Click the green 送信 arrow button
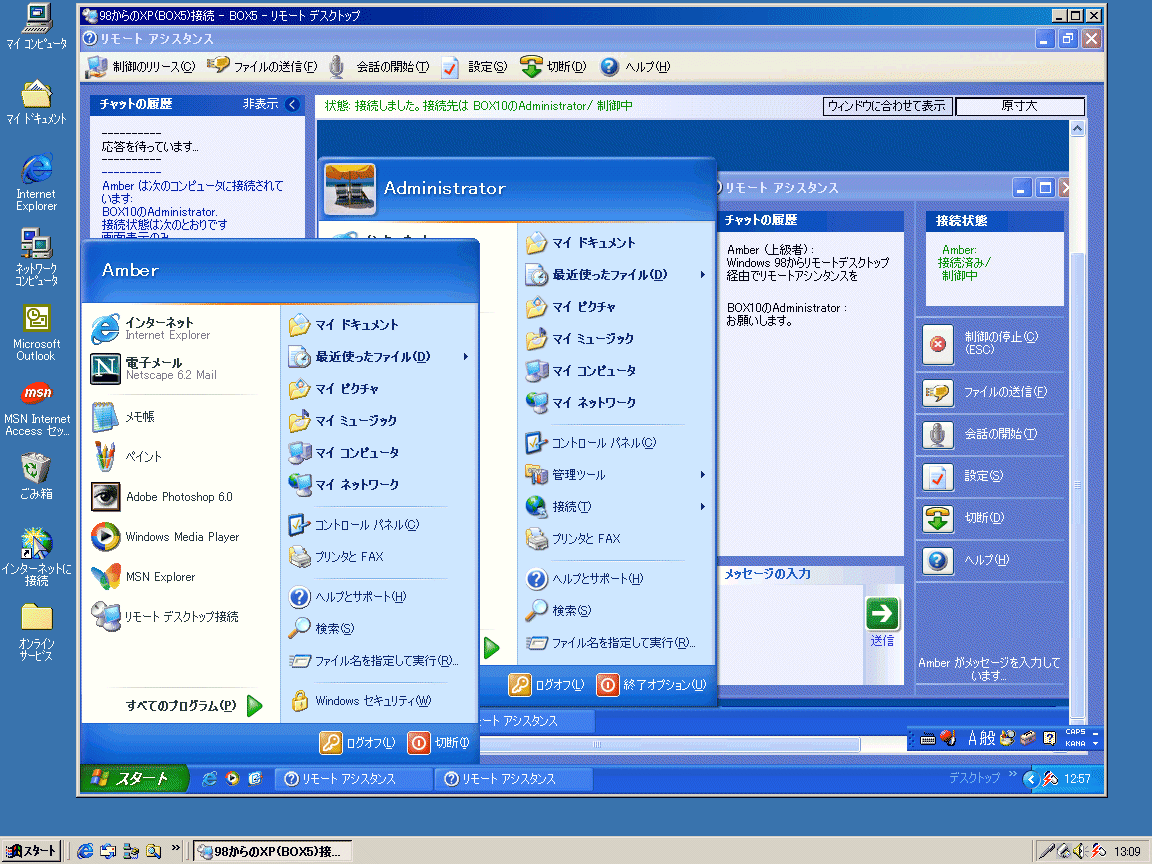Viewport: 1152px width, 864px height. click(882, 613)
